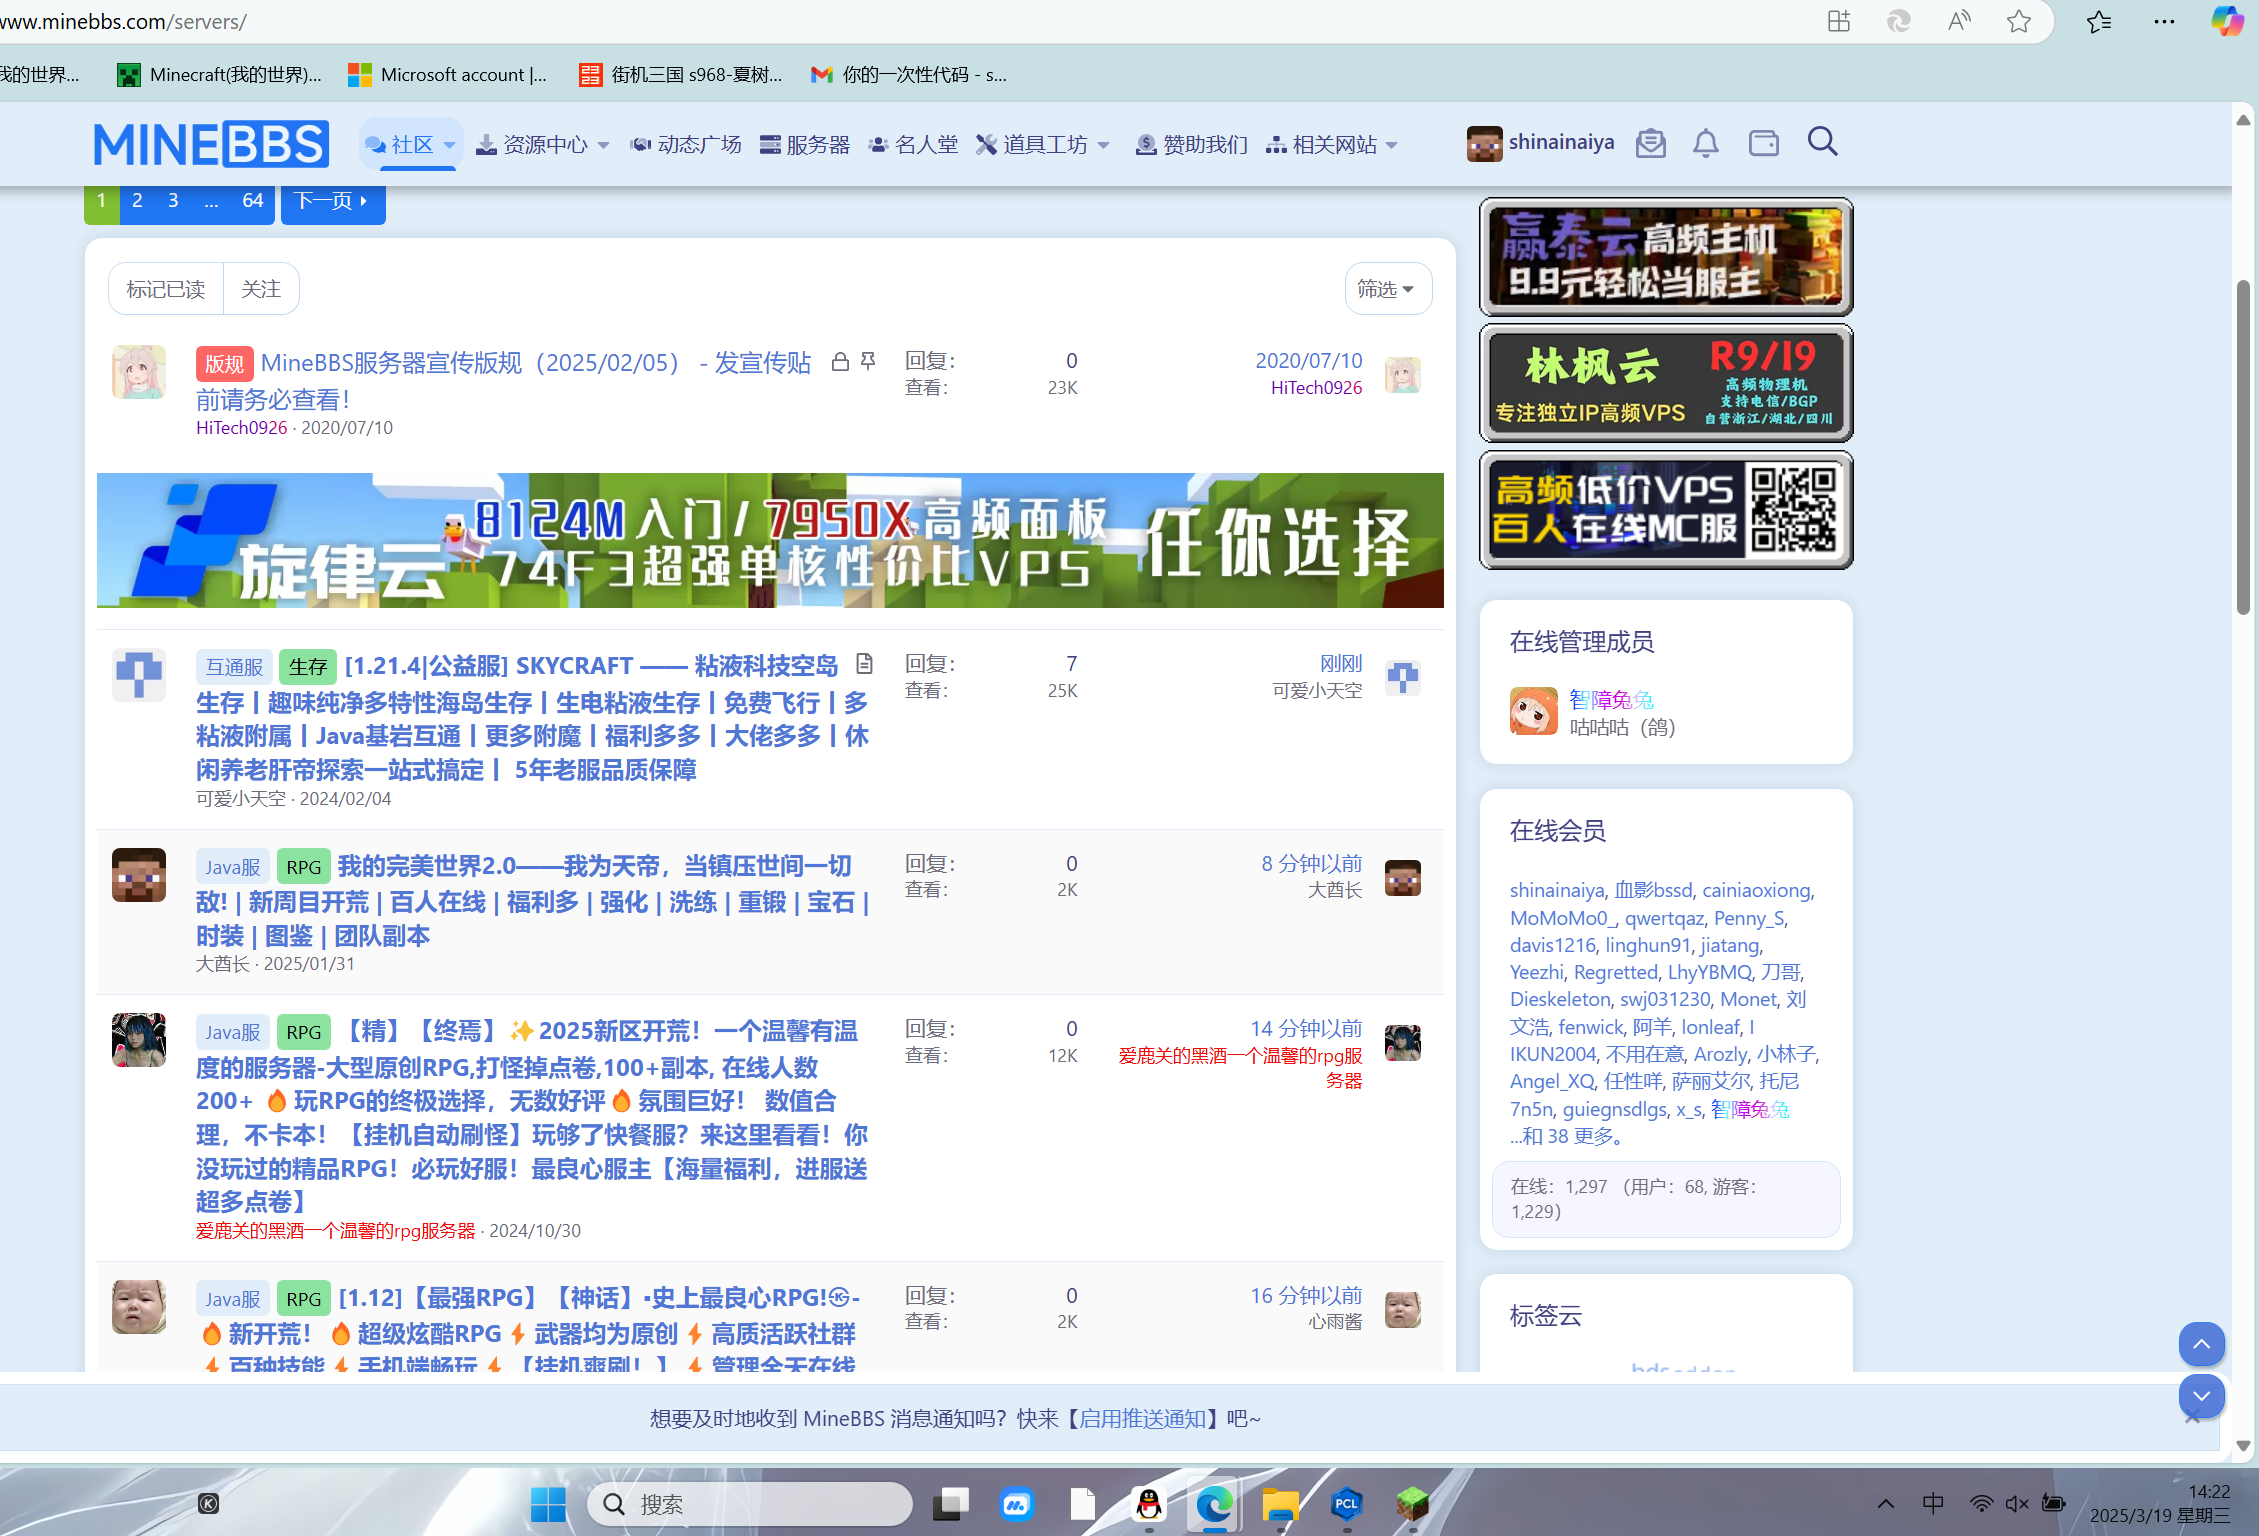Click the browser vertical scrollbar thumb

pos(2244,448)
